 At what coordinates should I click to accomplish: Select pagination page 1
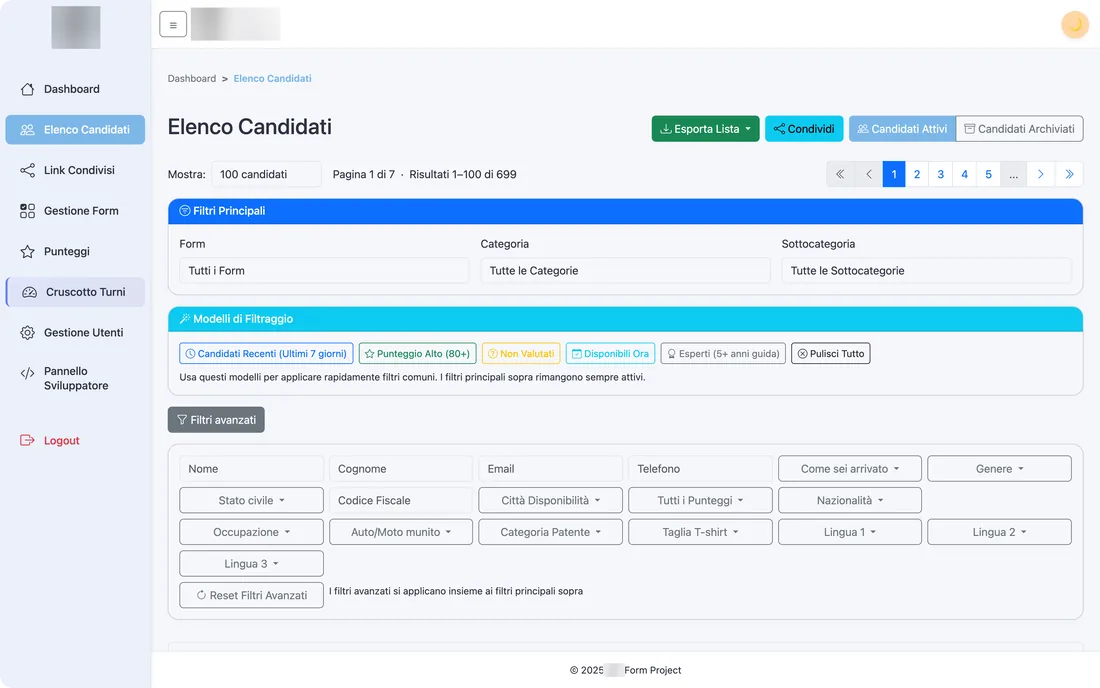(894, 174)
